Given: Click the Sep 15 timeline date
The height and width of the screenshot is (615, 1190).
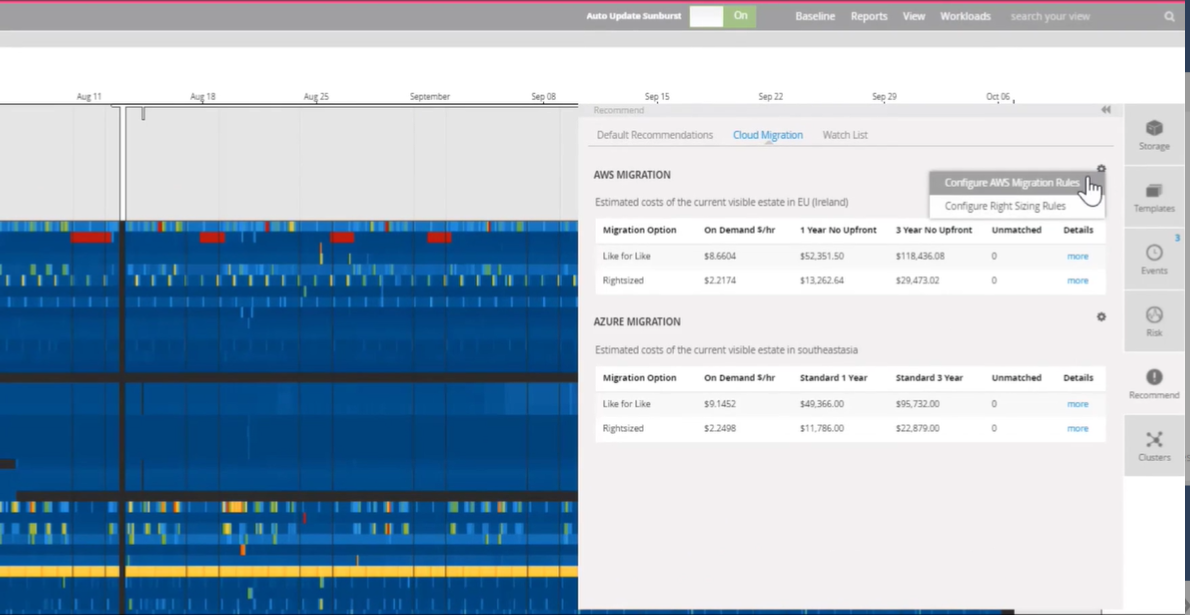Looking at the screenshot, I should tap(657, 96).
